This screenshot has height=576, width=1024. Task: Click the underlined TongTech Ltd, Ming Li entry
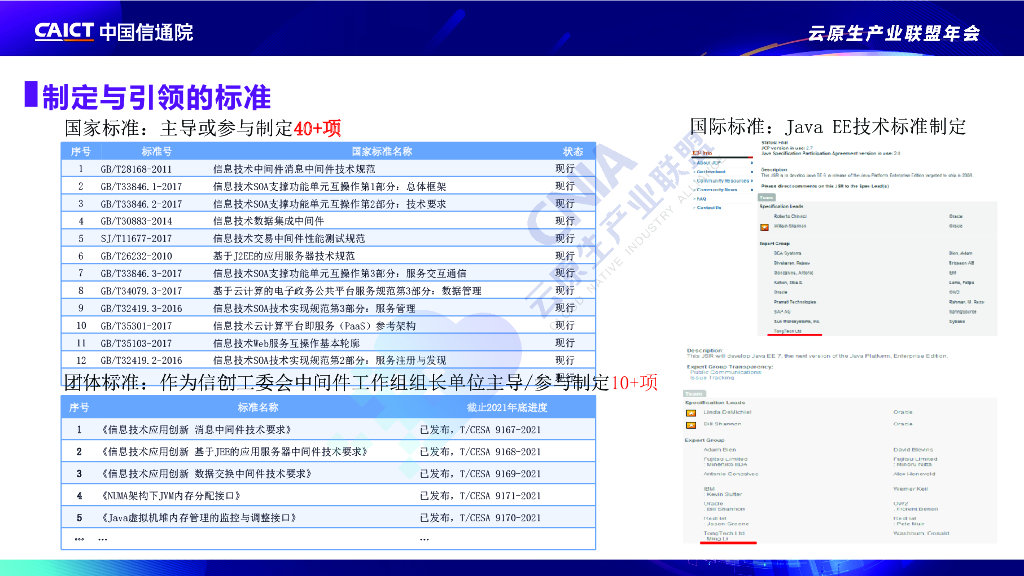[724, 536]
